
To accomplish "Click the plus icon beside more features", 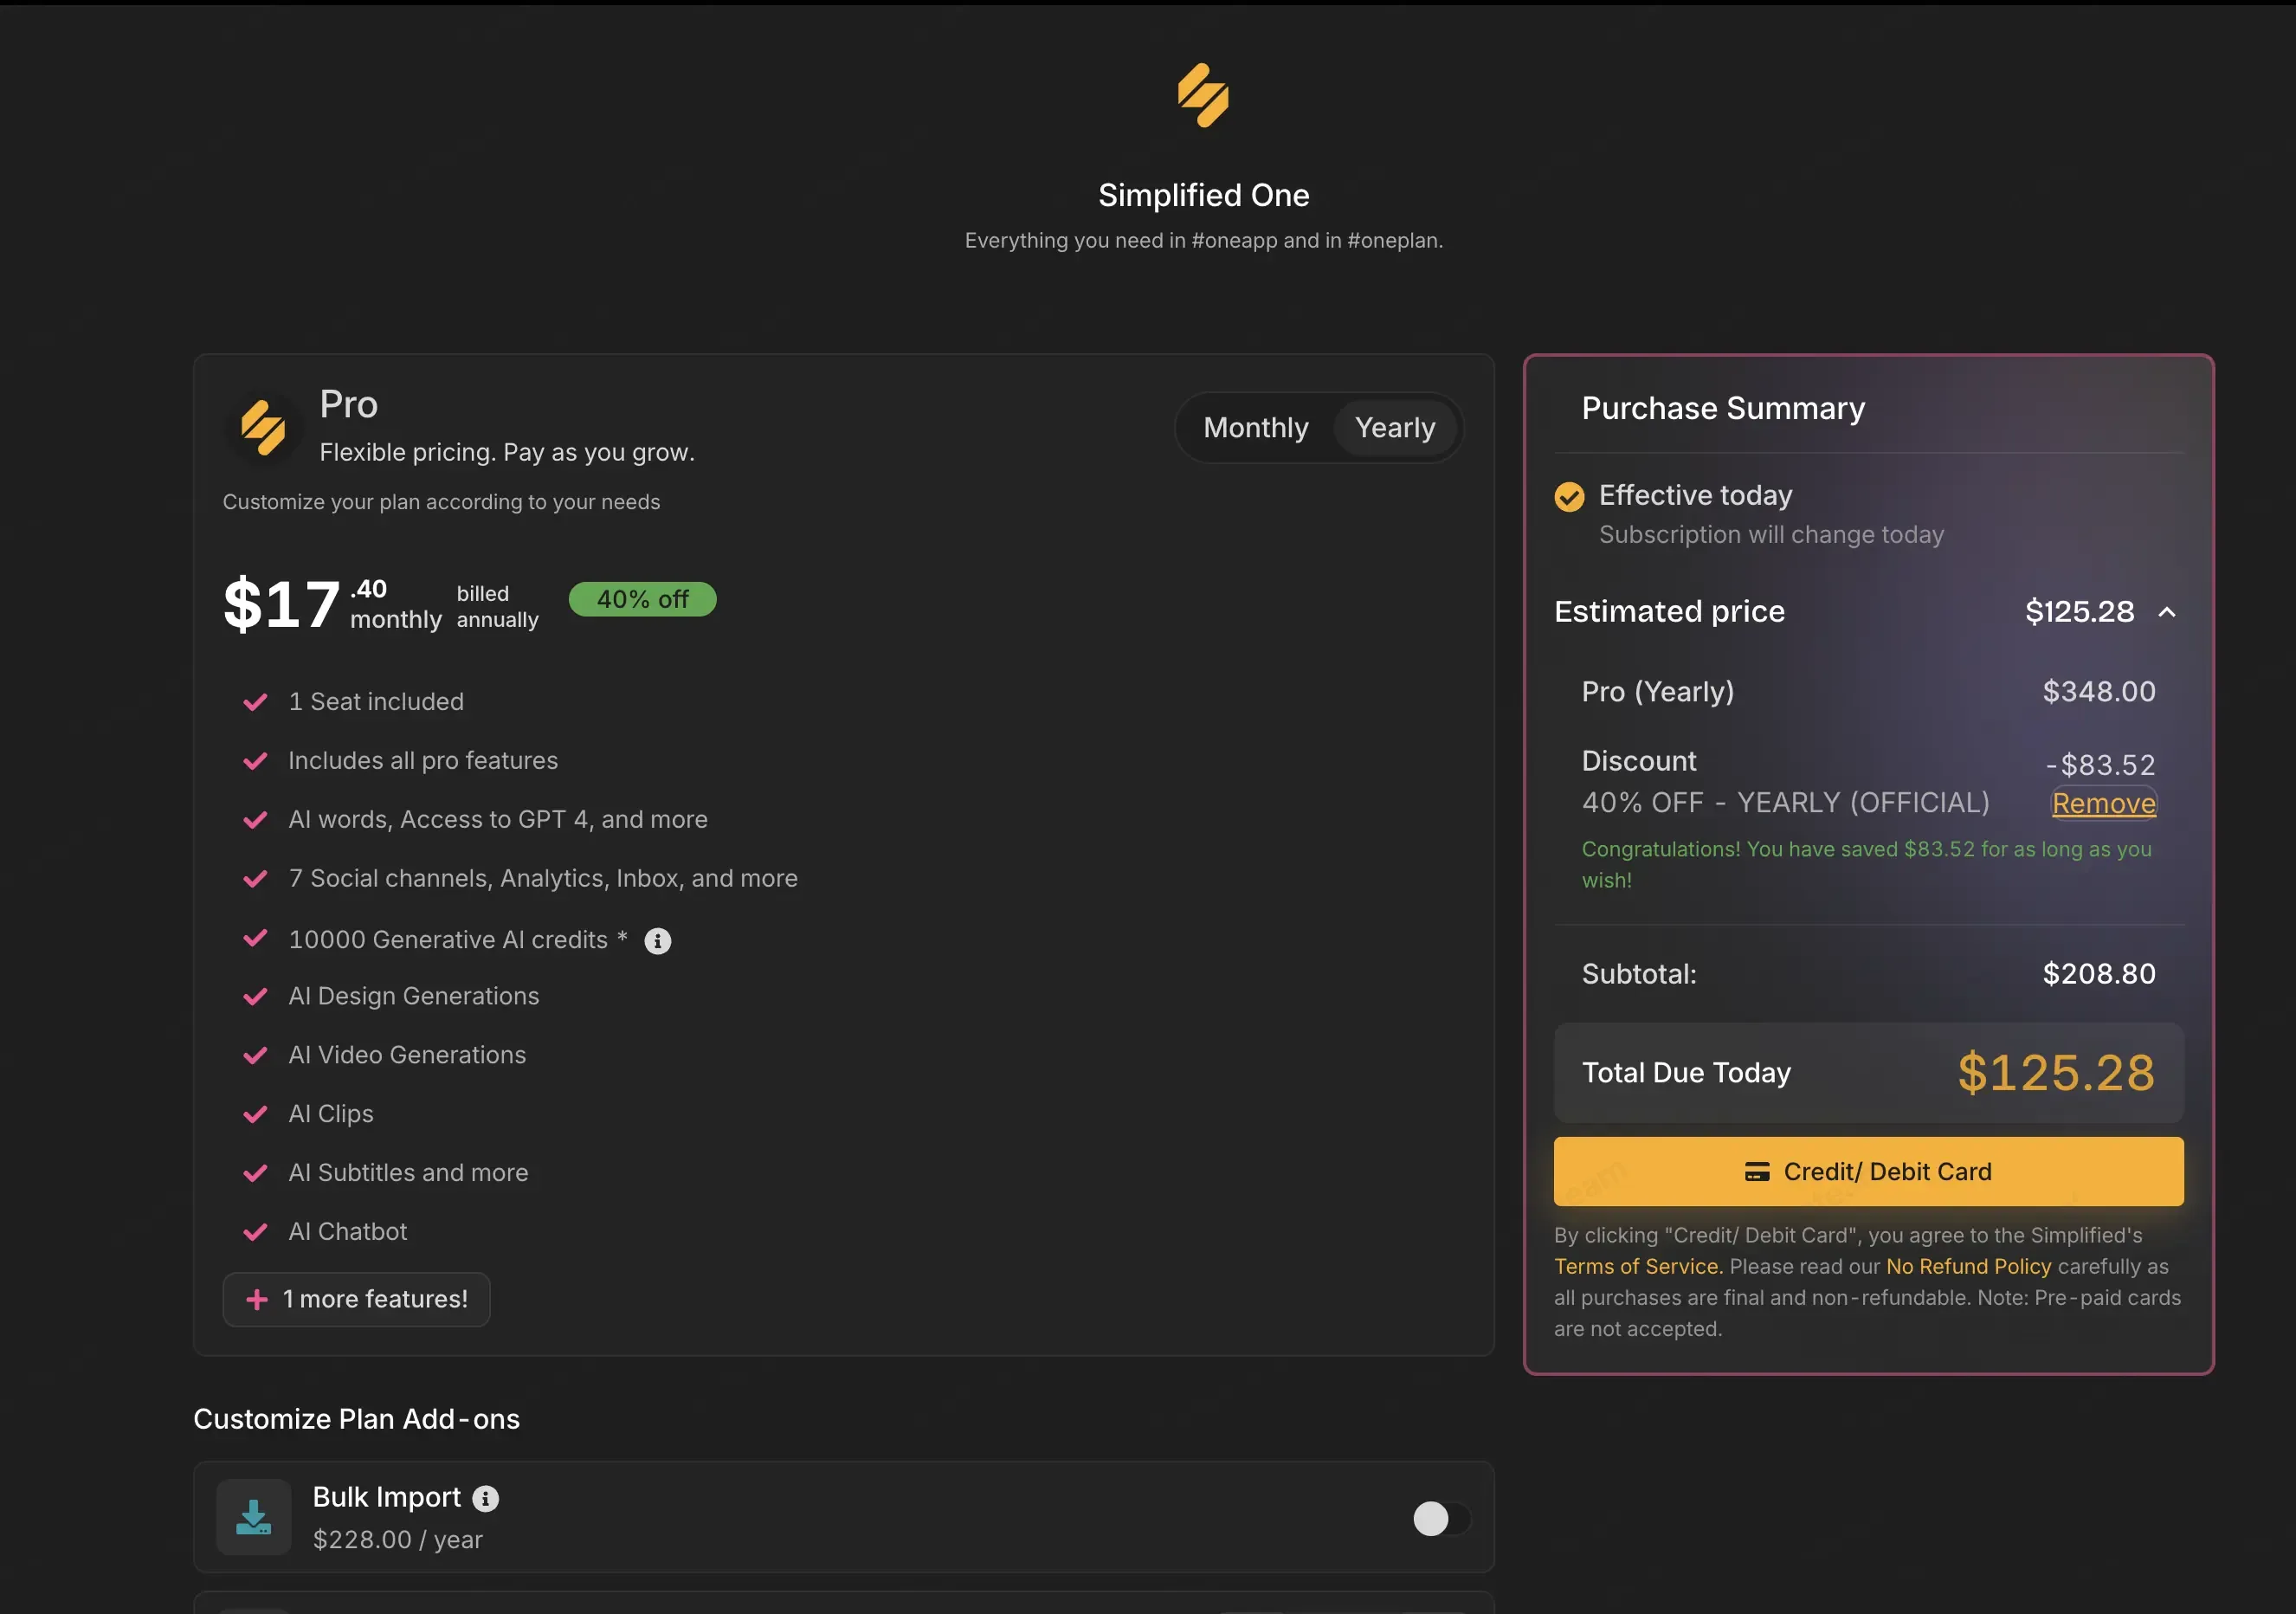I will pos(257,1299).
